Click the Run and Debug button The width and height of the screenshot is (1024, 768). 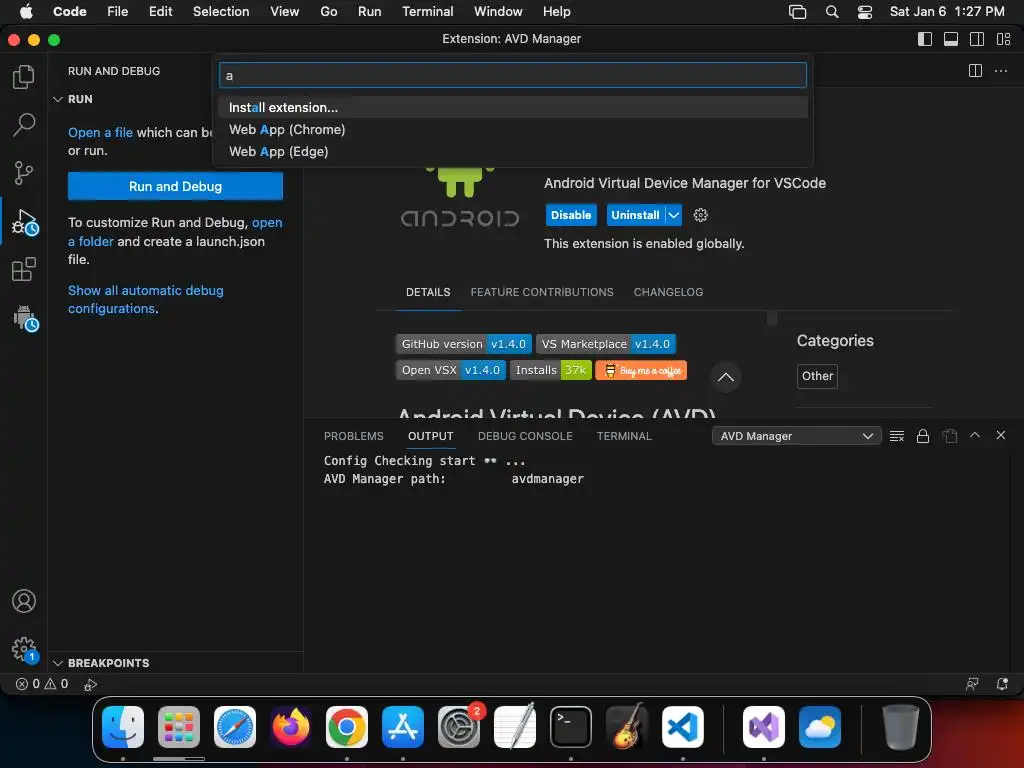tap(175, 186)
